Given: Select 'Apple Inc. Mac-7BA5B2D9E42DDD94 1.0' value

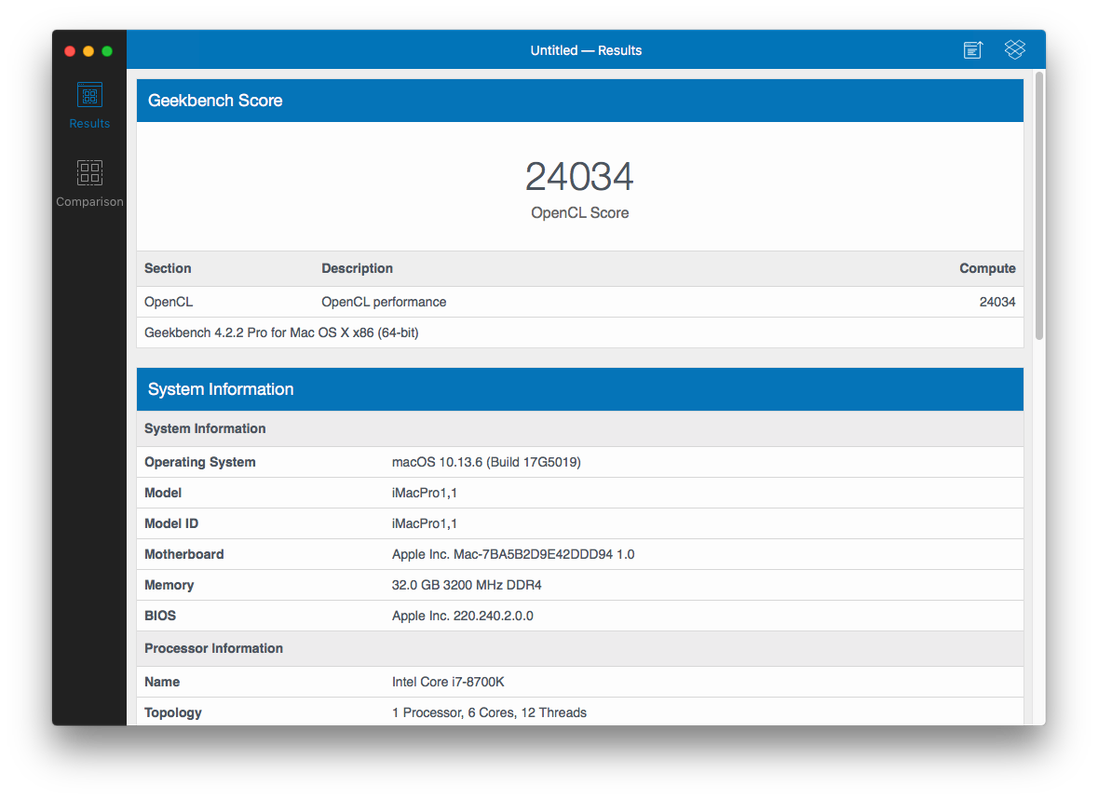Looking at the screenshot, I should 513,555.
